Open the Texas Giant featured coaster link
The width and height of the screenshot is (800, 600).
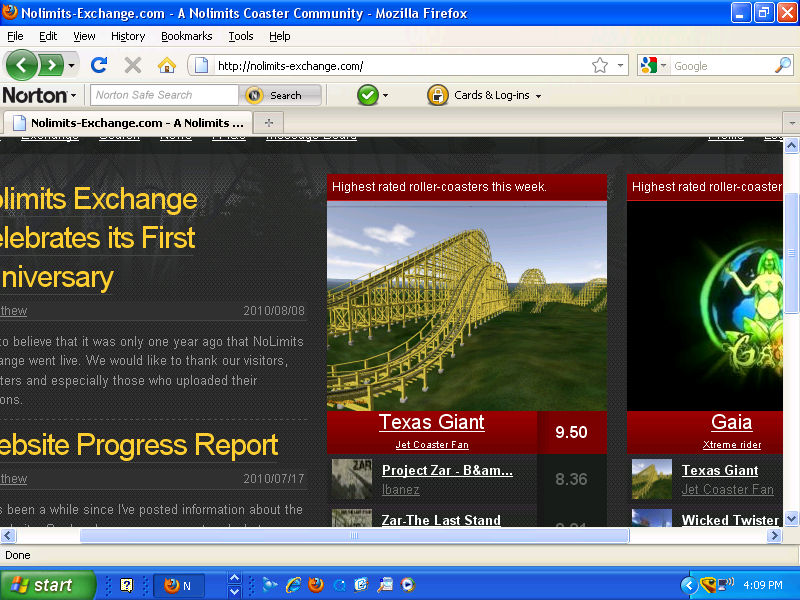click(x=432, y=422)
